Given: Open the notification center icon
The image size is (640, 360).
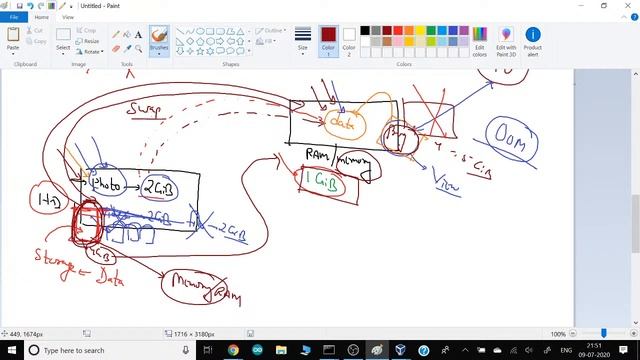Looking at the screenshot, I should click(x=623, y=350).
